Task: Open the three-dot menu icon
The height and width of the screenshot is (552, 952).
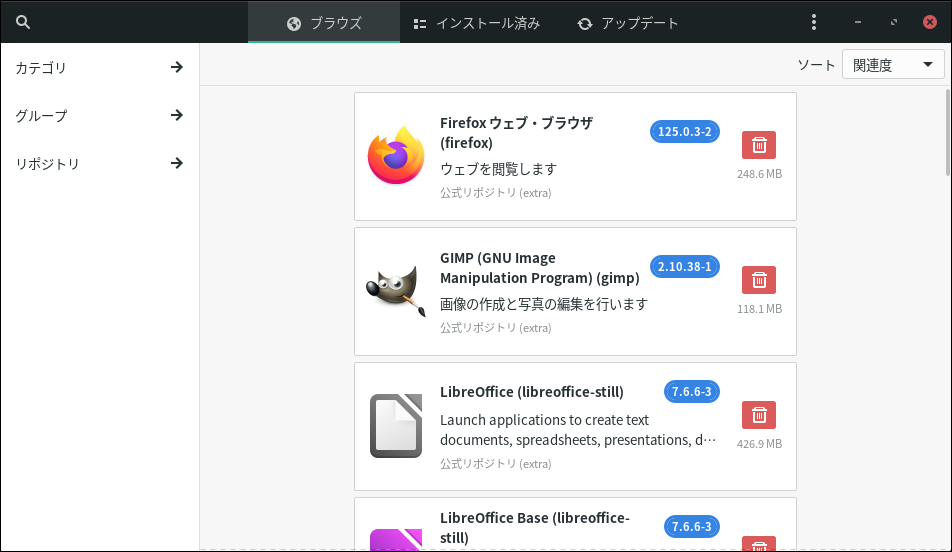Action: click(814, 22)
